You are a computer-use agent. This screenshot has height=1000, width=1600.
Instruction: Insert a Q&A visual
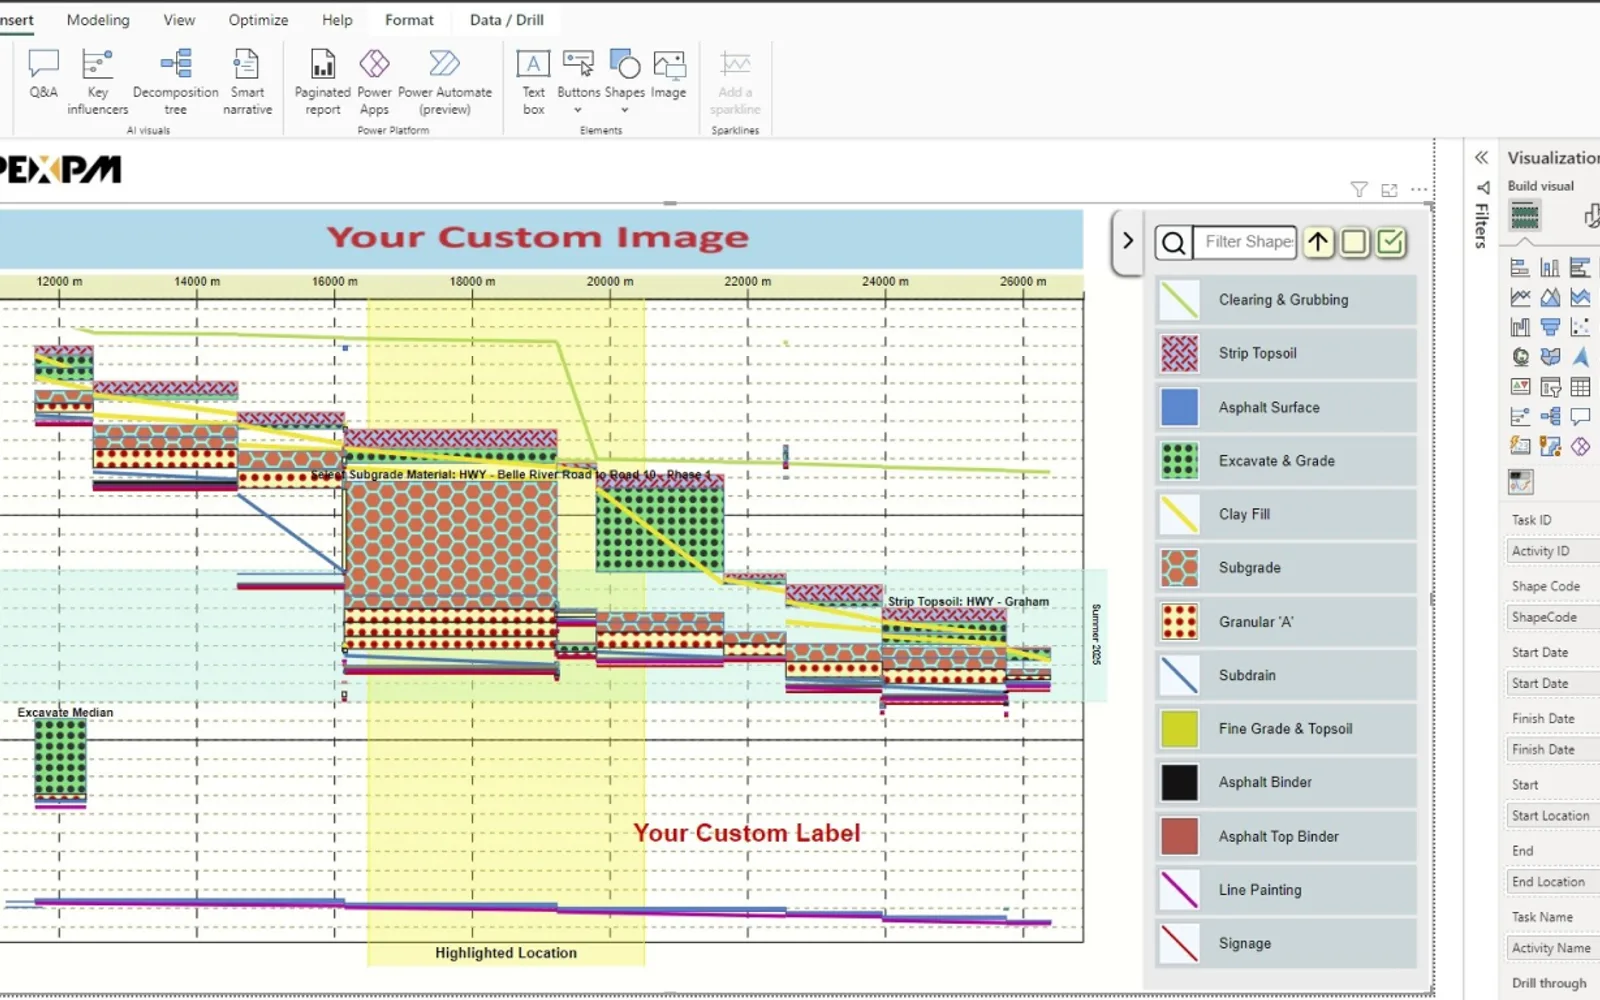pos(43,75)
